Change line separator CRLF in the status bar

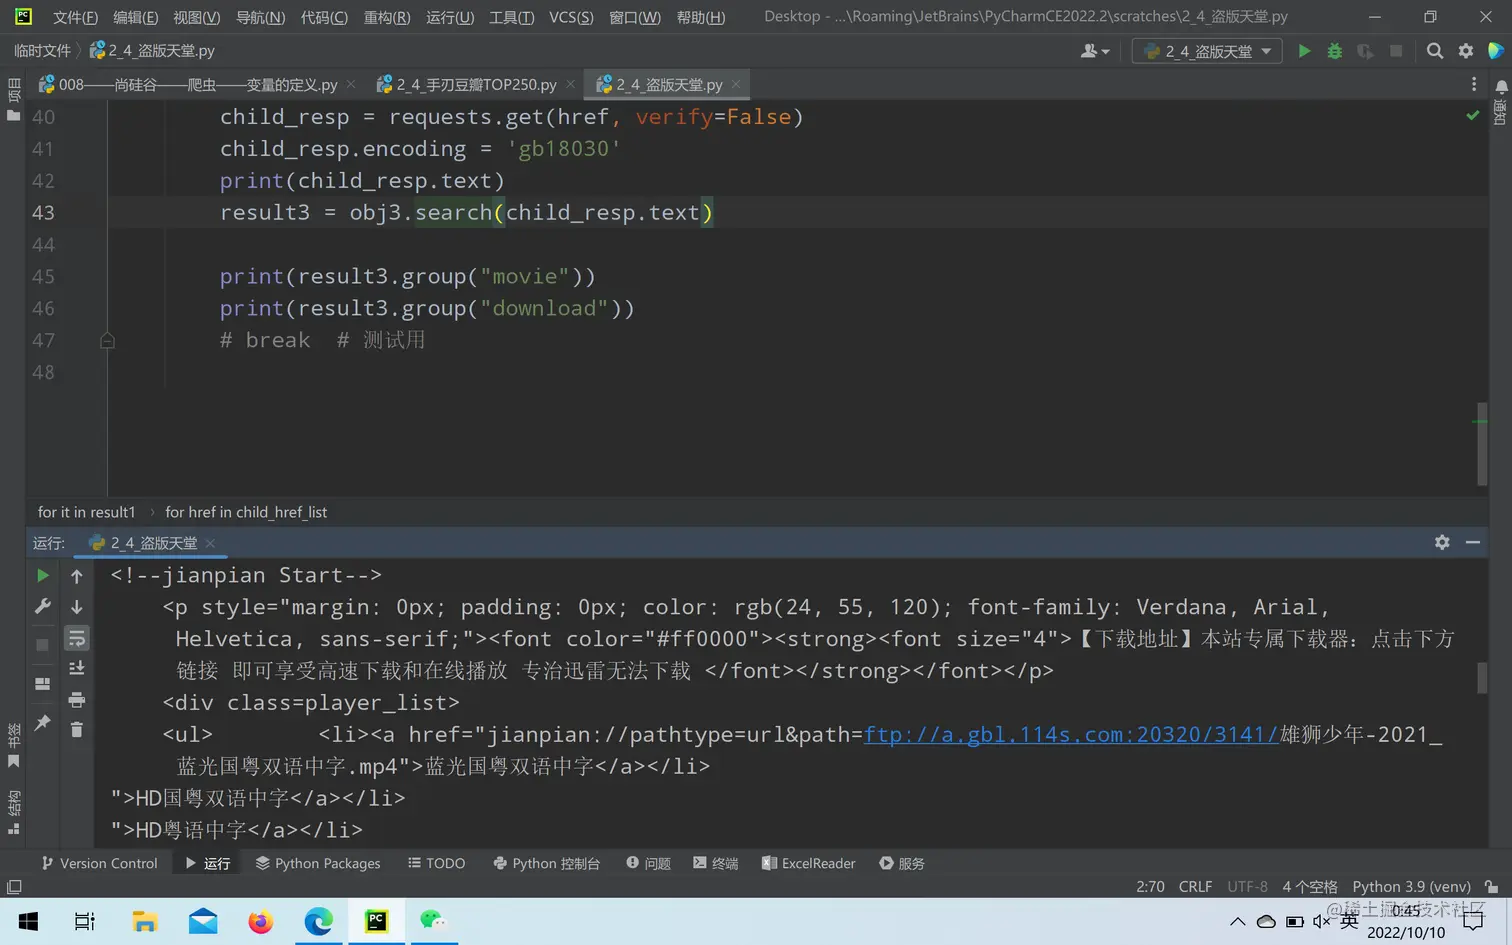(1195, 887)
